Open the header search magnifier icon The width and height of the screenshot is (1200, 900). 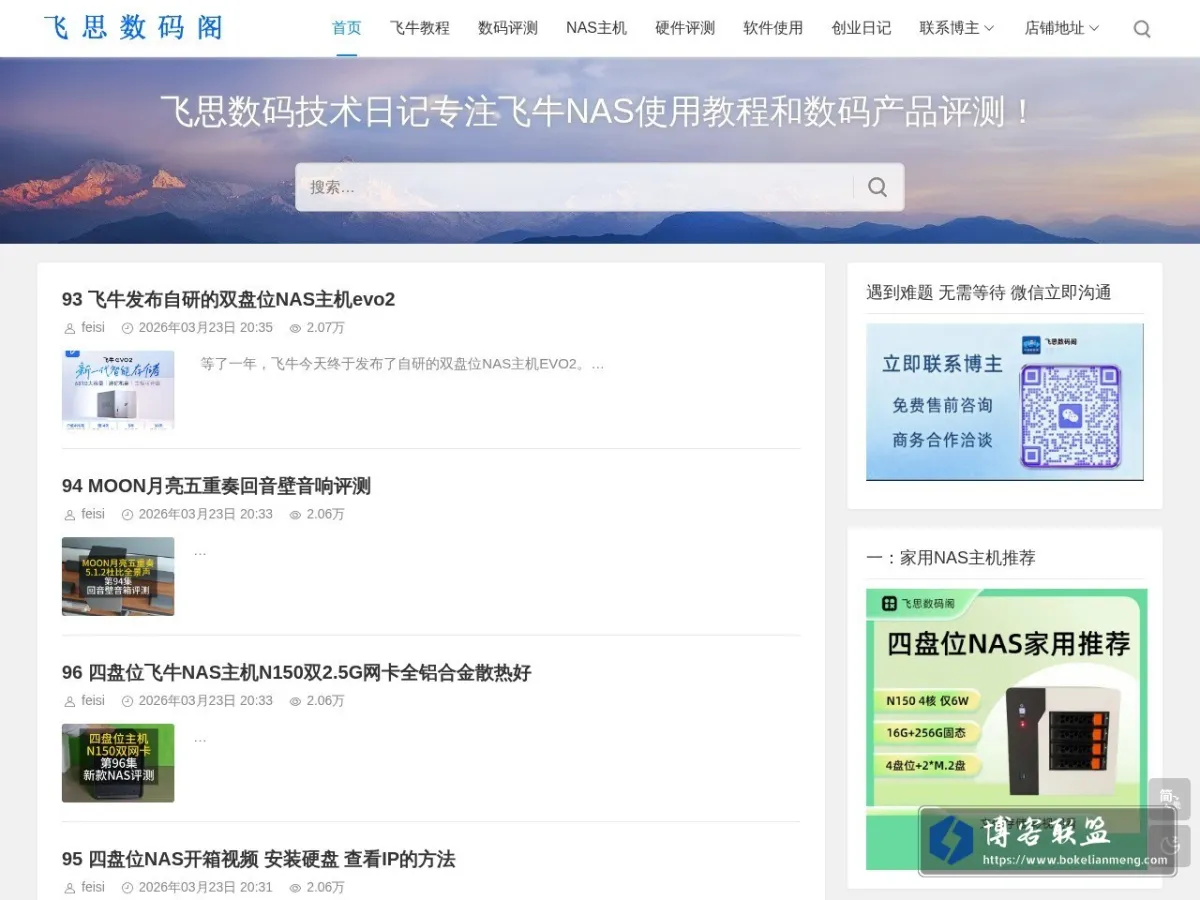(1141, 29)
